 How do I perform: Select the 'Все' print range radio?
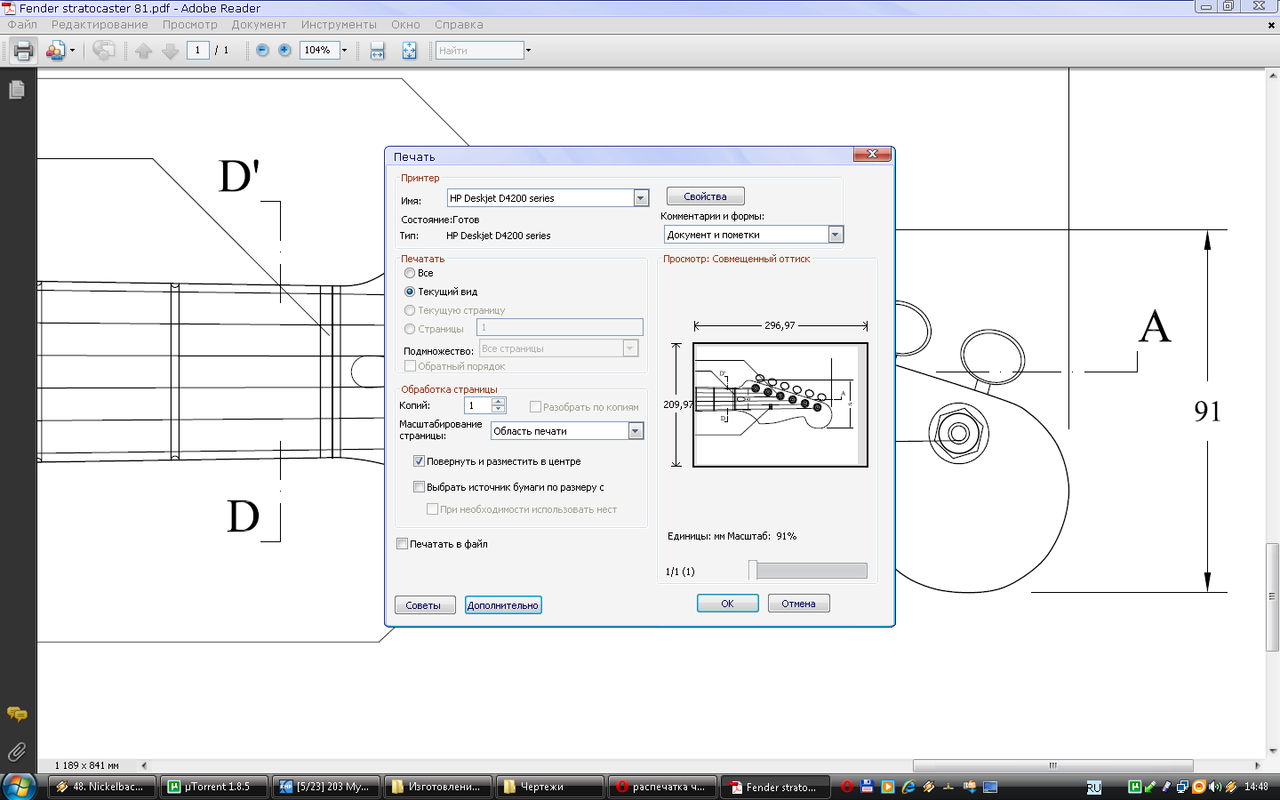pyautogui.click(x=410, y=273)
